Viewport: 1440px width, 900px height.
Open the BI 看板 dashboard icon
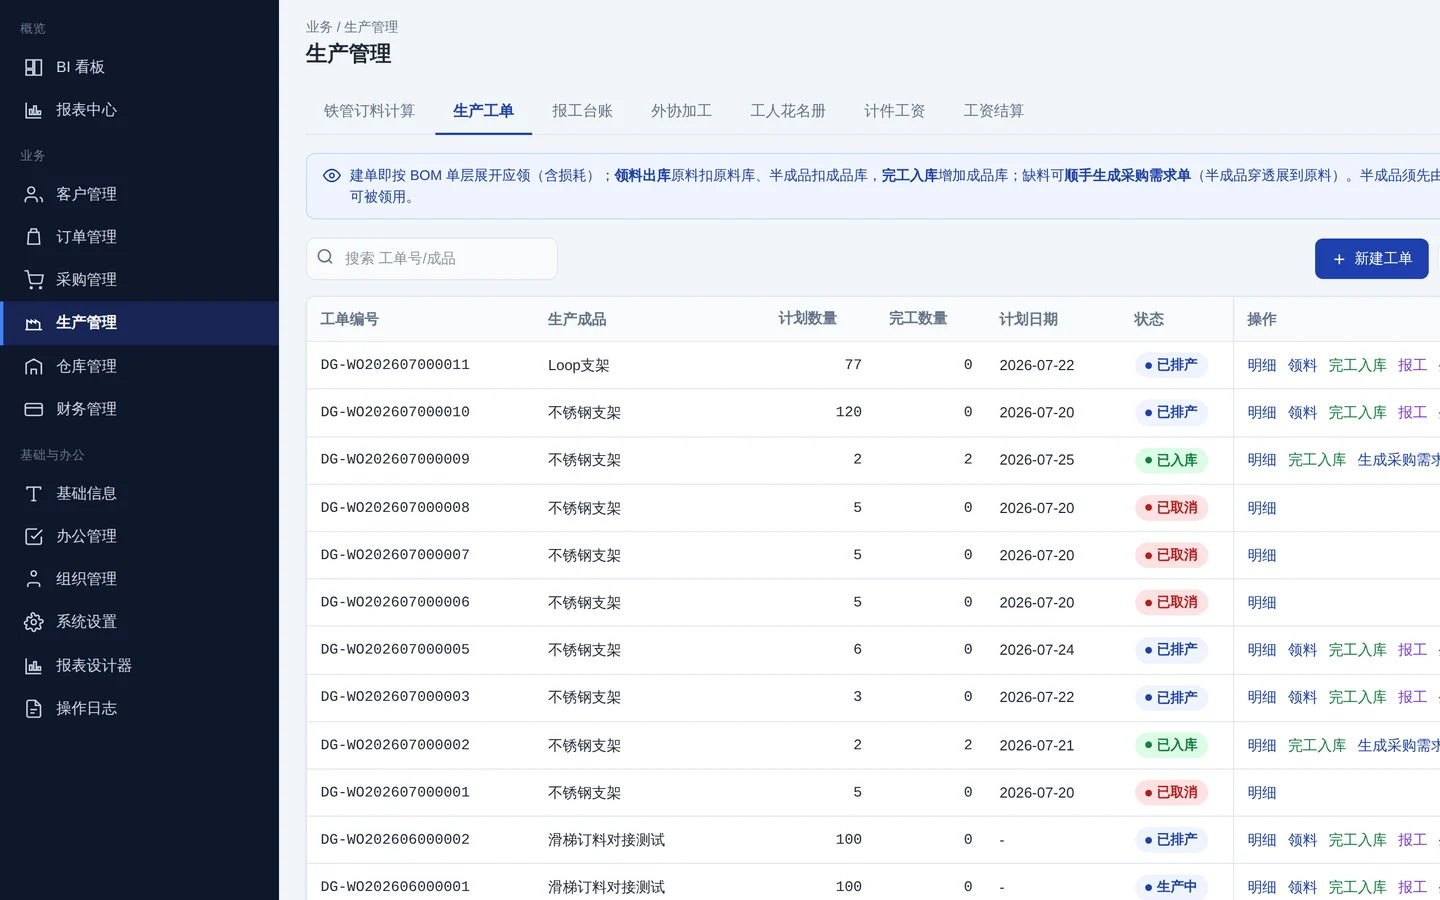coord(33,67)
